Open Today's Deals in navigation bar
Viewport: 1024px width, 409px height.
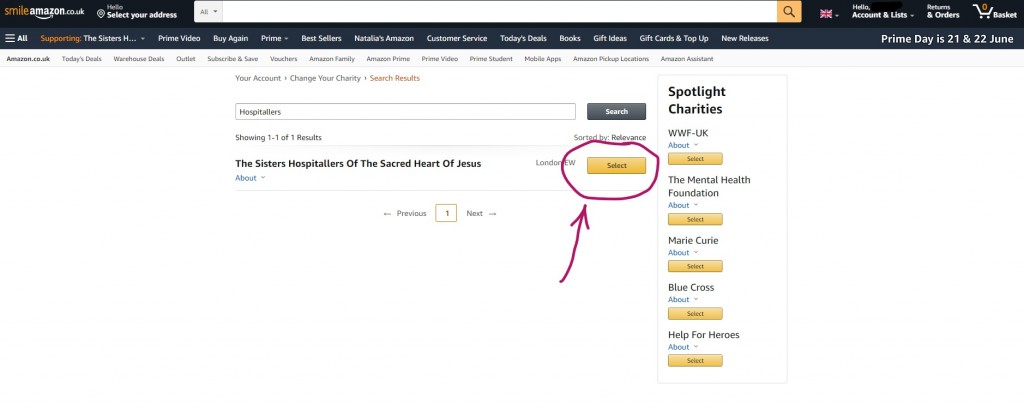(524, 38)
